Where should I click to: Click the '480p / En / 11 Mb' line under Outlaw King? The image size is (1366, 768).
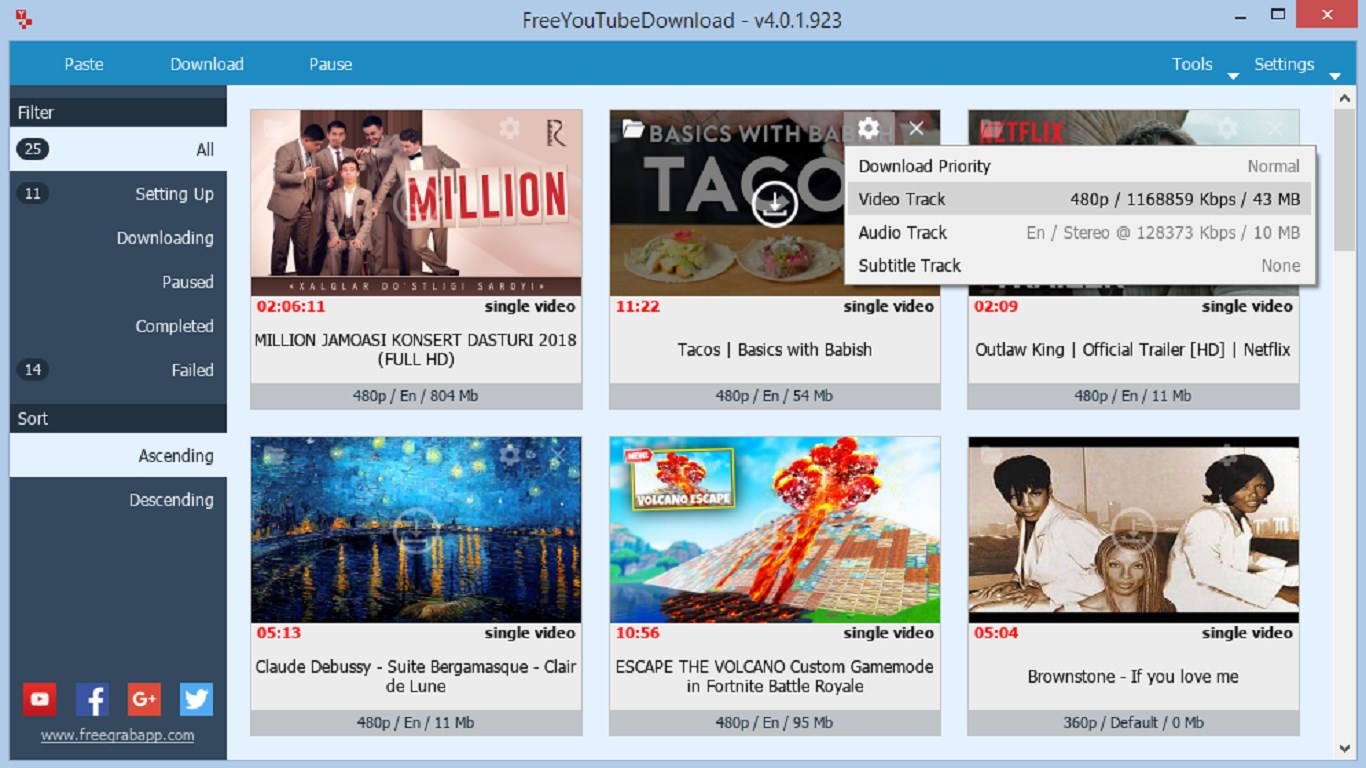tap(1133, 395)
